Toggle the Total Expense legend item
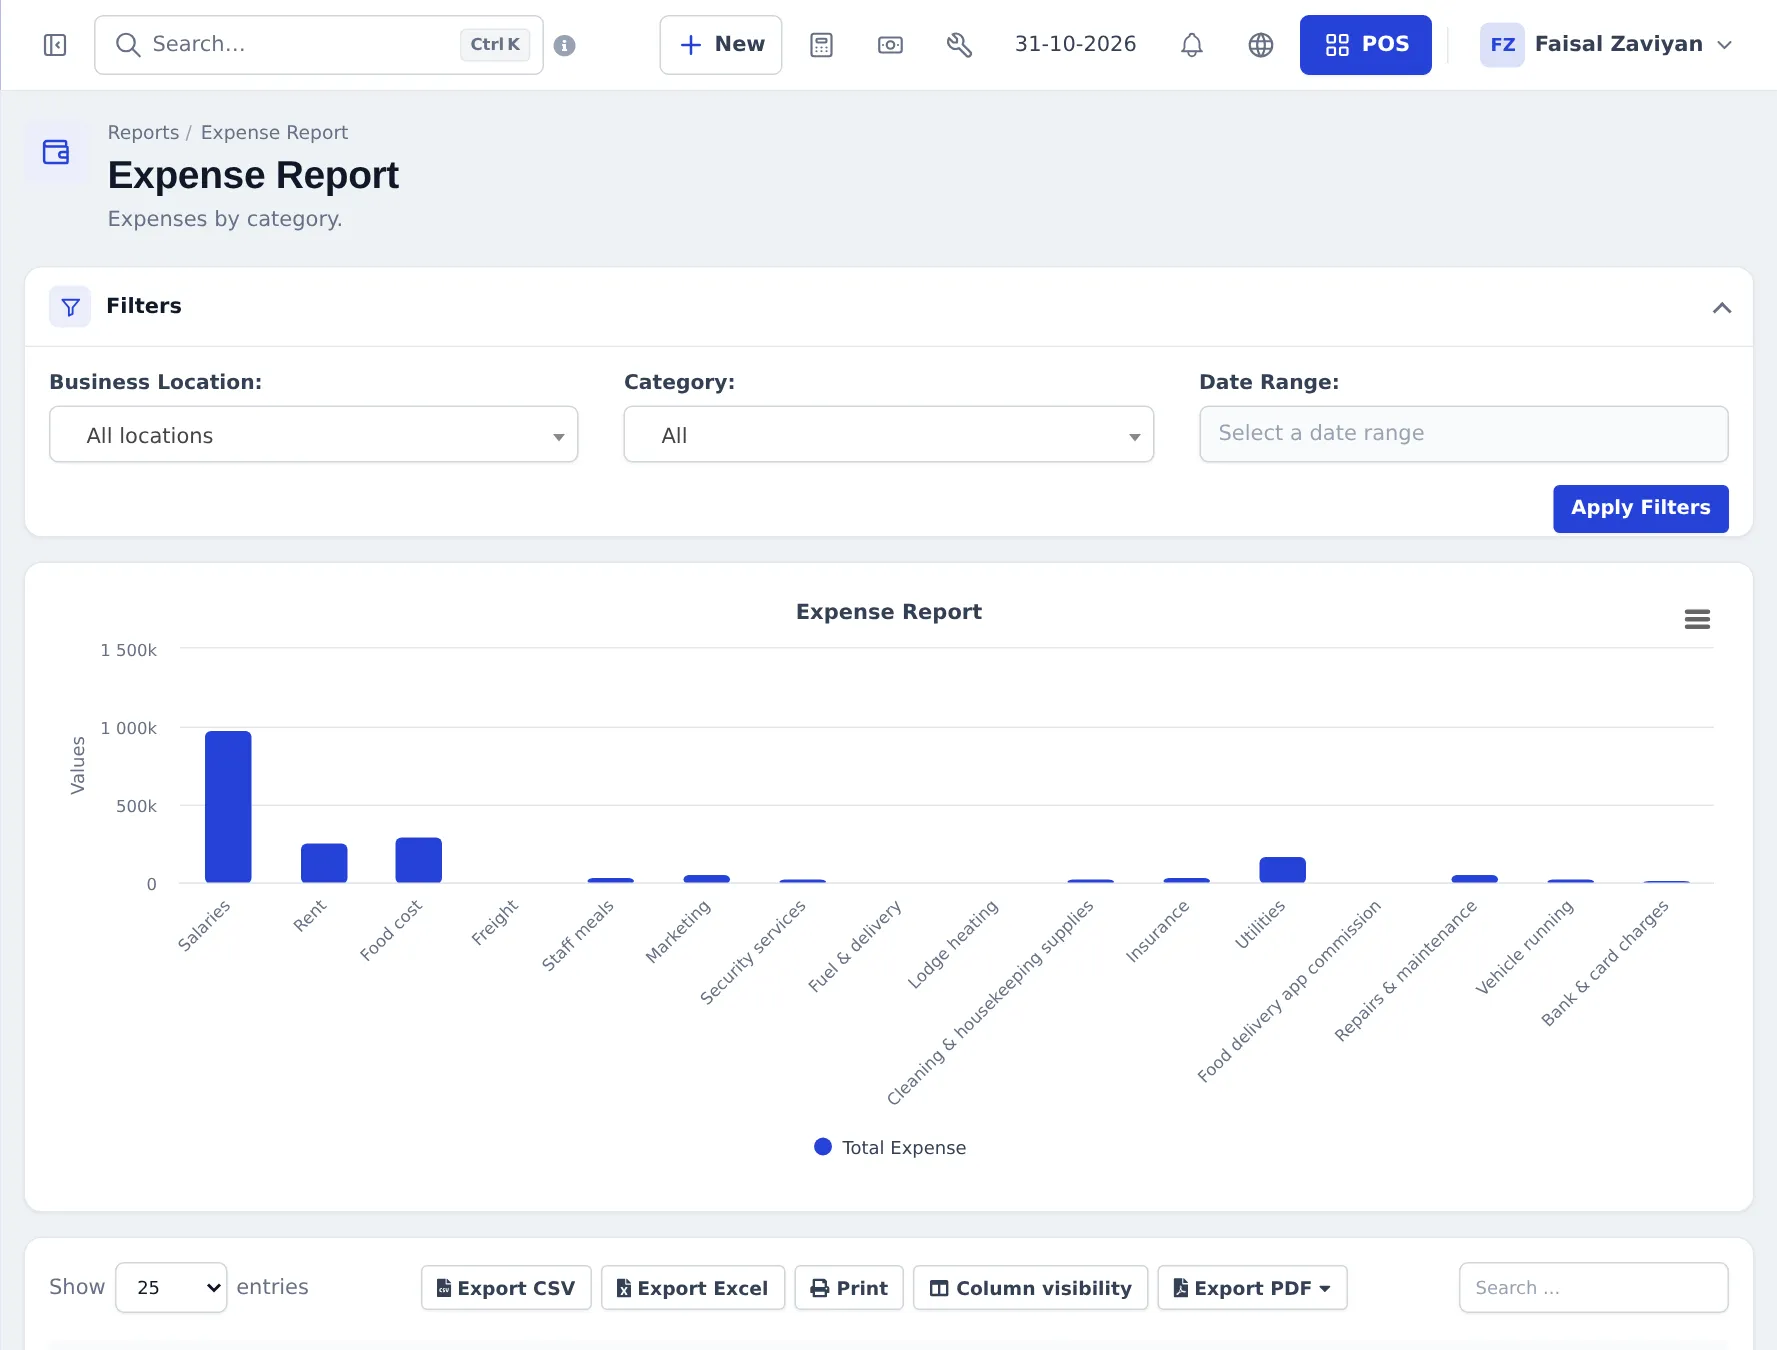This screenshot has height=1350, width=1777. tap(890, 1147)
